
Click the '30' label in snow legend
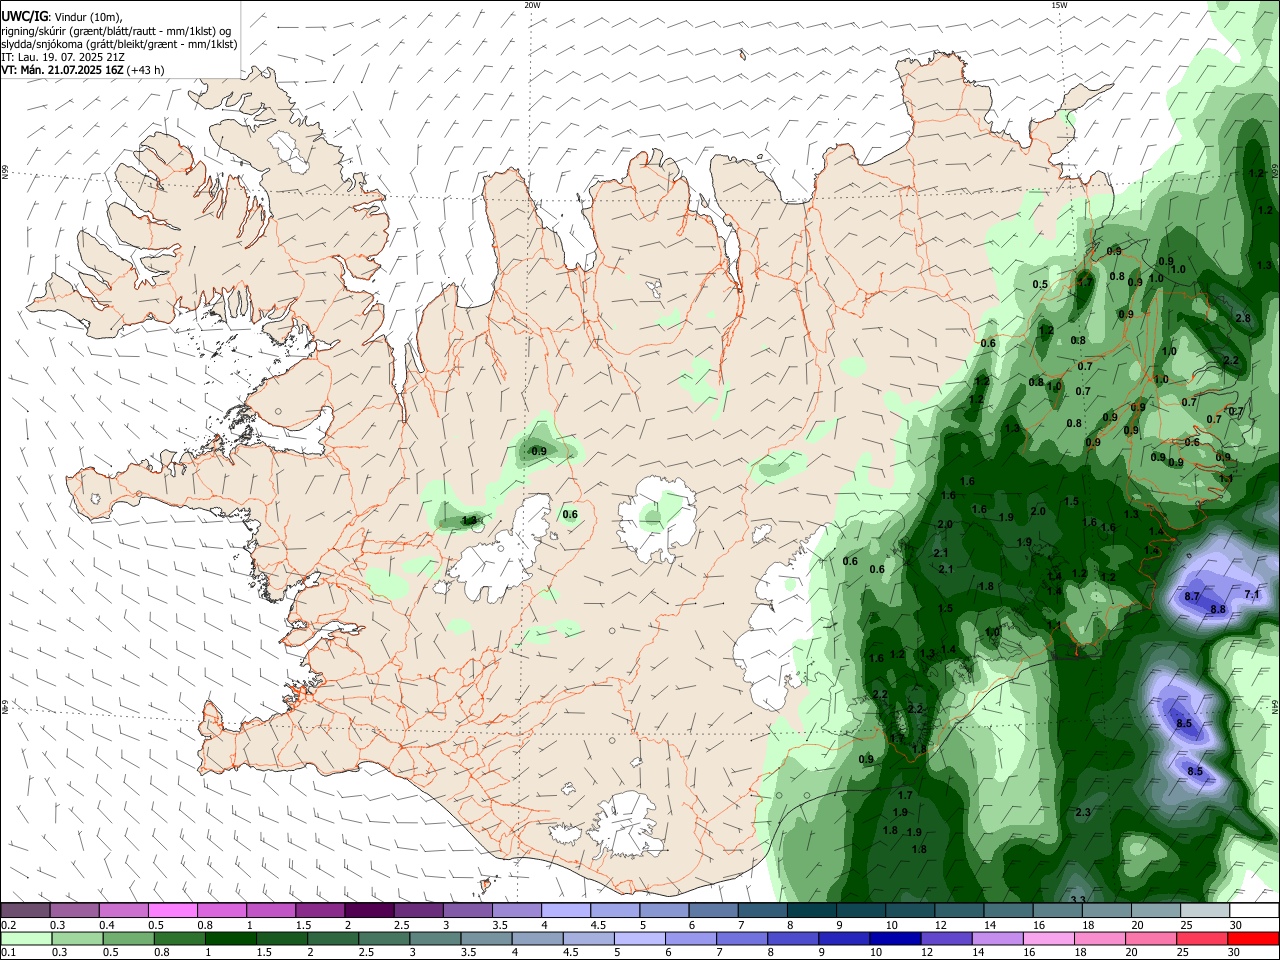(1236, 925)
